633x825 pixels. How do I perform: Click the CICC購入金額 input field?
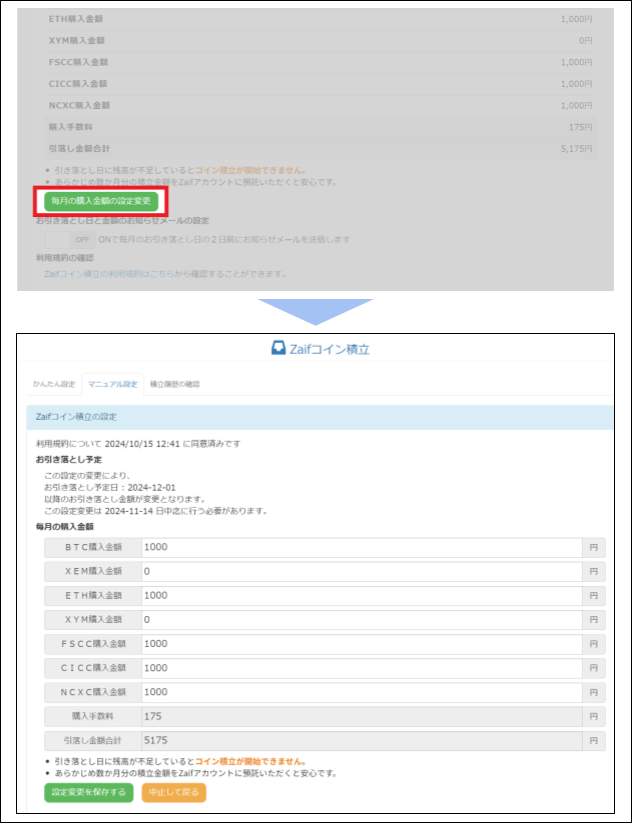point(361,668)
